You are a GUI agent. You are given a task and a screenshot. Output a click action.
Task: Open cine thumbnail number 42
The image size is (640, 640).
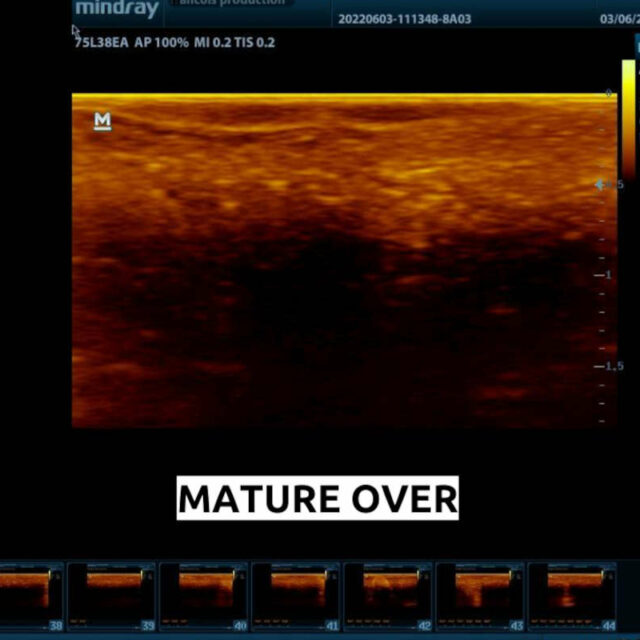tap(388, 597)
